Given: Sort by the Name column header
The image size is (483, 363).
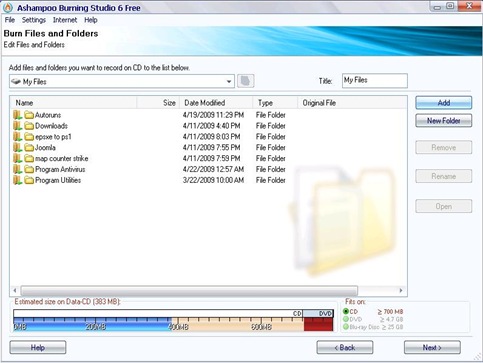Looking at the screenshot, I should (74, 103).
